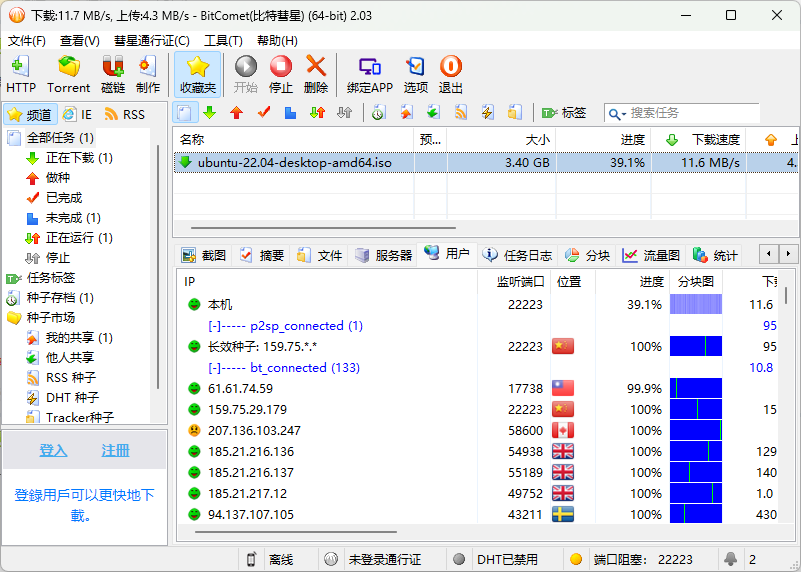
Task: Open the Files (文件) tab
Action: 320,255
